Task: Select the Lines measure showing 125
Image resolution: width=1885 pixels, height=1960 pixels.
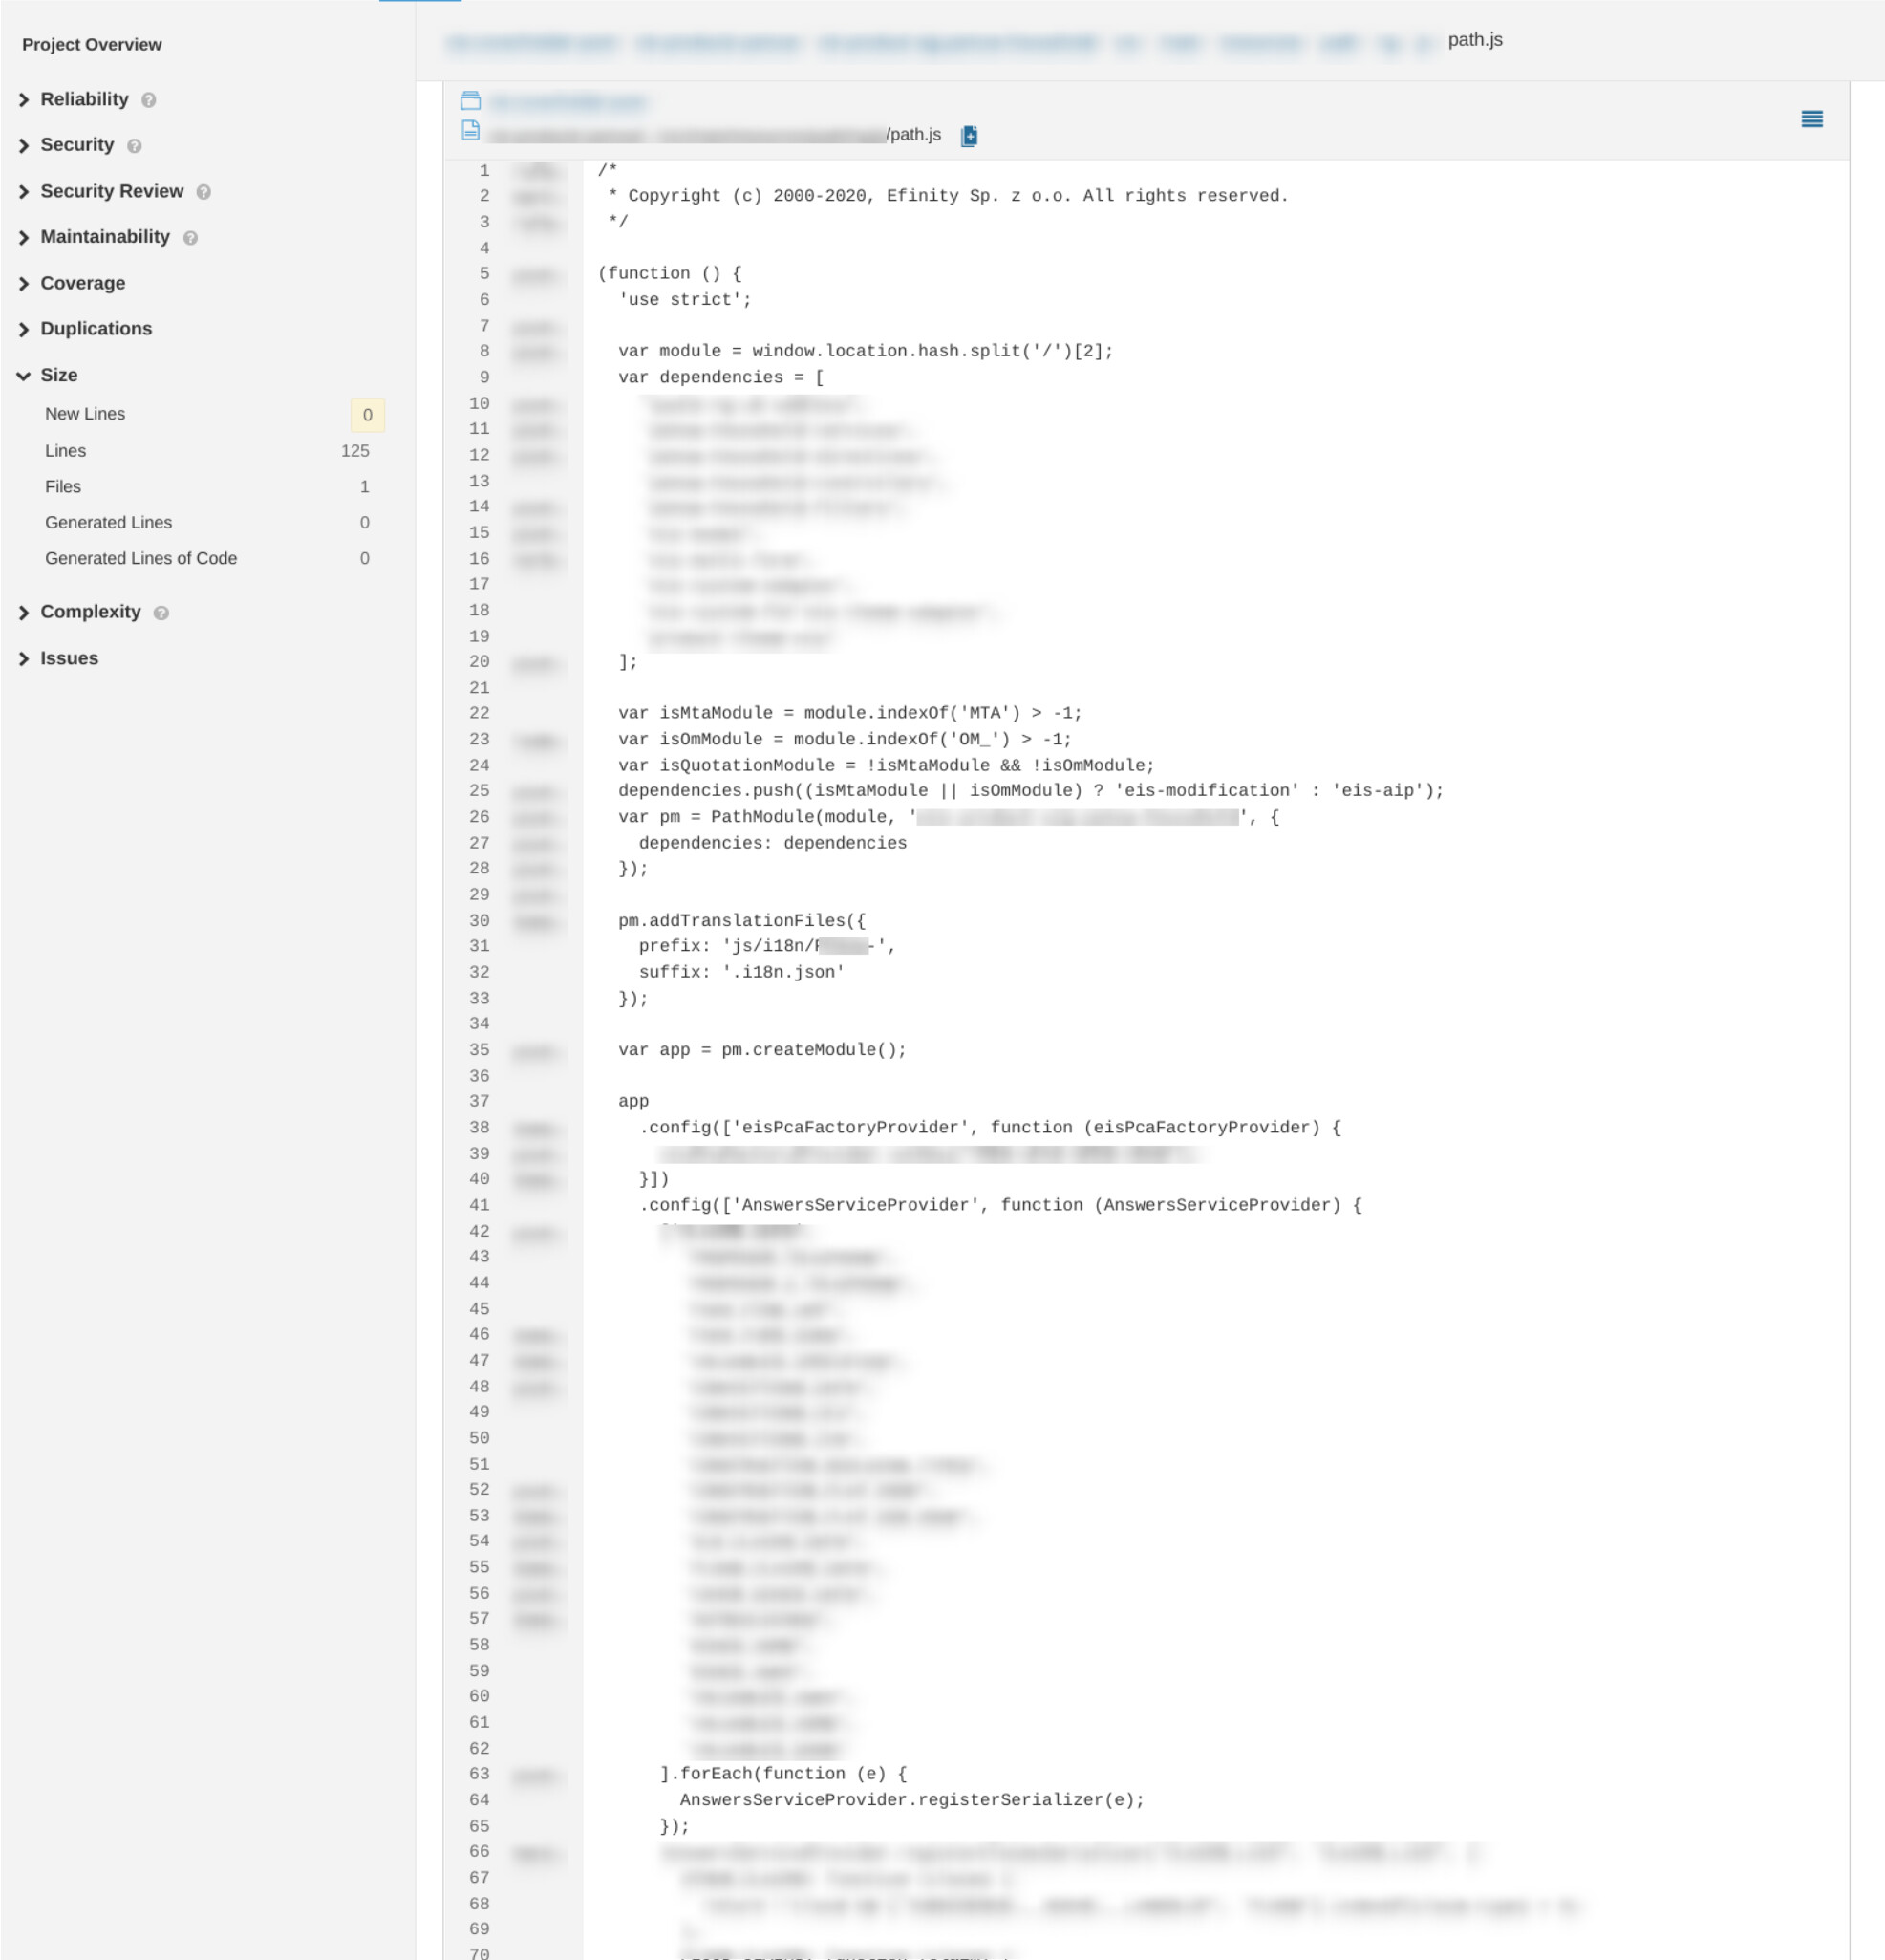Action: point(66,451)
